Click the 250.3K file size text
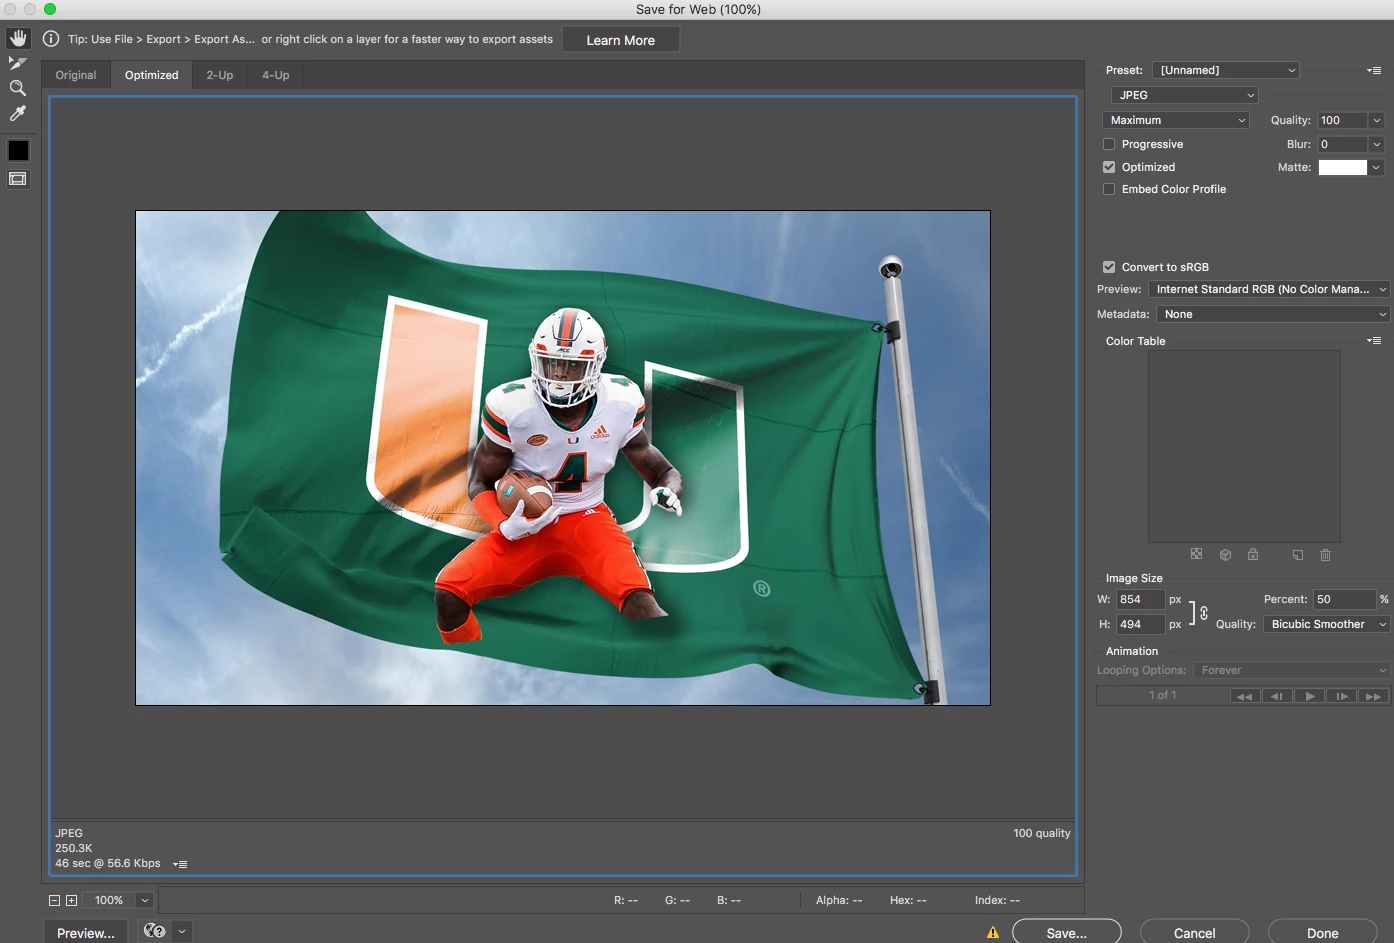Screen dimensions: 1394x943 coord(74,848)
